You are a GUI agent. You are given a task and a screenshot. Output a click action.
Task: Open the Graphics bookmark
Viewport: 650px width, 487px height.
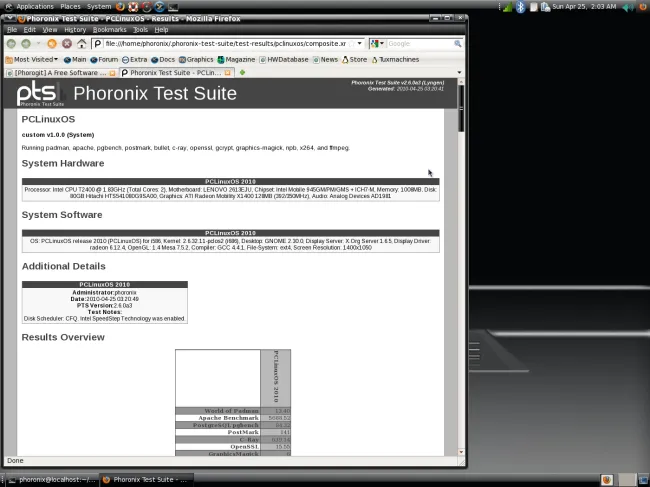pos(196,60)
